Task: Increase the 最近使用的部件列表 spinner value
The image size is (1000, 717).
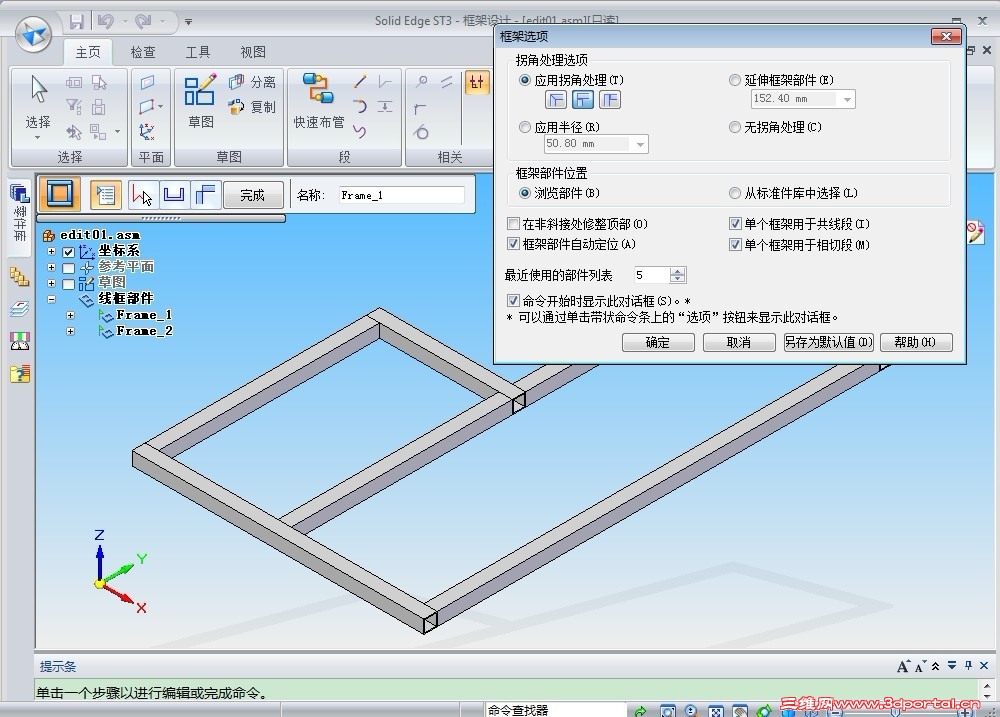Action: 678,271
